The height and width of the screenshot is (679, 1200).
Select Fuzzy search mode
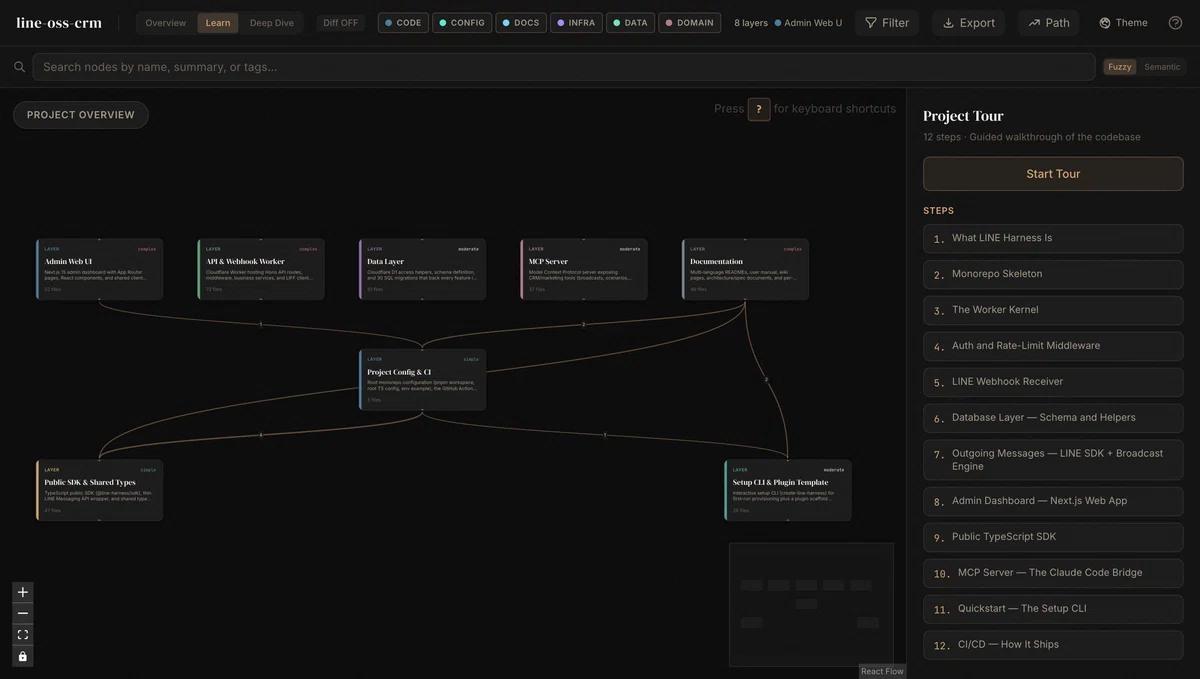tap(1120, 67)
